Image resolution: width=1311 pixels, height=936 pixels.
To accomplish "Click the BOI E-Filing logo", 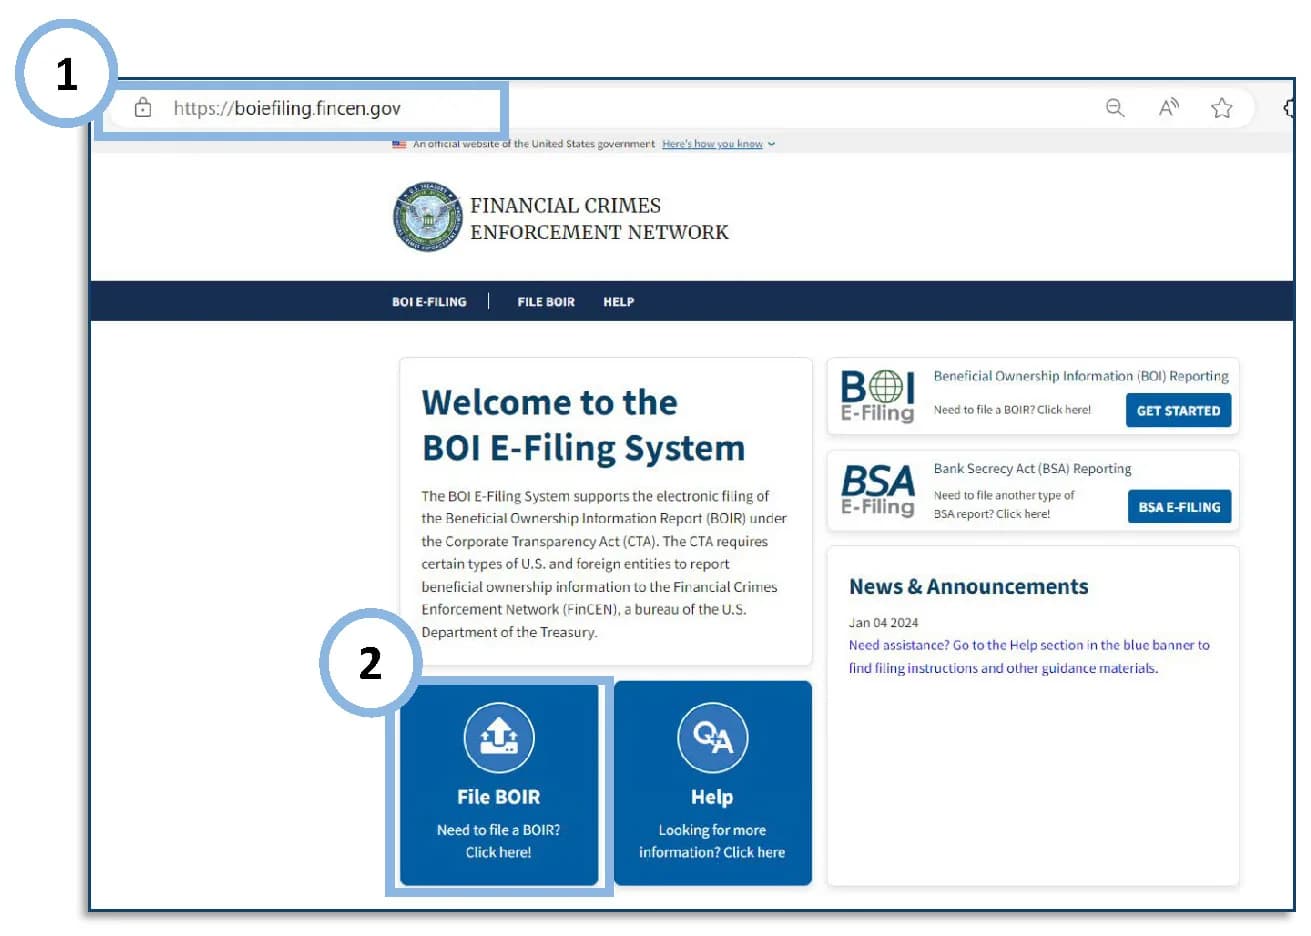I will 878,396.
